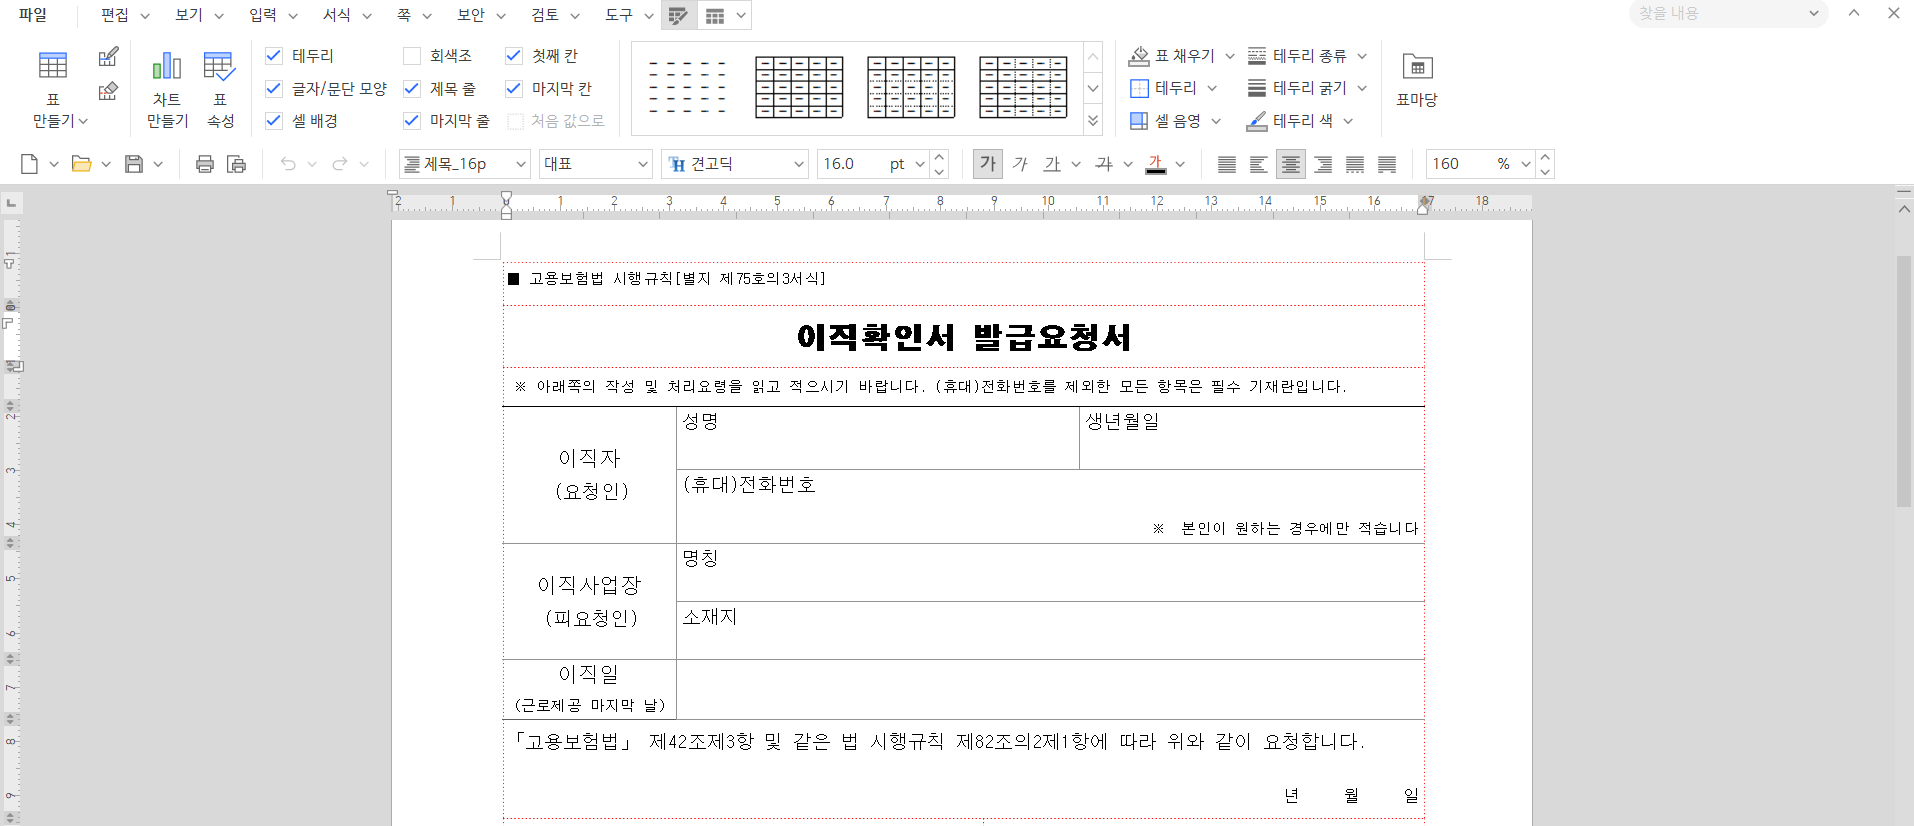The image size is (1914, 826).
Task: Open the 표 만들기 table creation icon
Action: [x=53, y=66]
